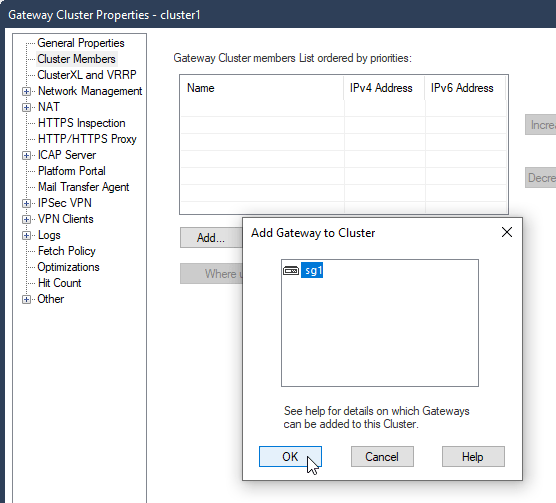The width and height of the screenshot is (556, 503).
Task: Open the Fetch Policy page
Action: [67, 251]
